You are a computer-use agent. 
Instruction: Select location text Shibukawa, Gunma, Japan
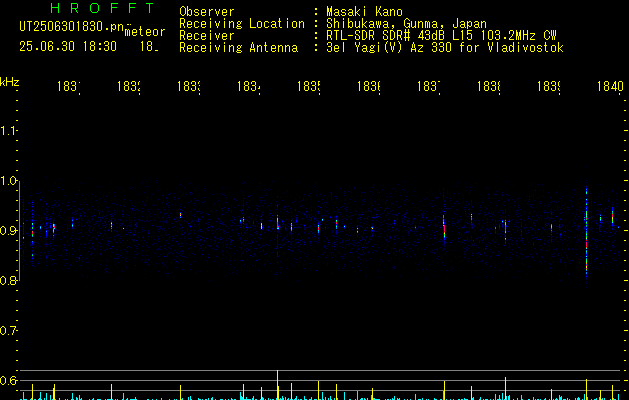click(x=406, y=24)
